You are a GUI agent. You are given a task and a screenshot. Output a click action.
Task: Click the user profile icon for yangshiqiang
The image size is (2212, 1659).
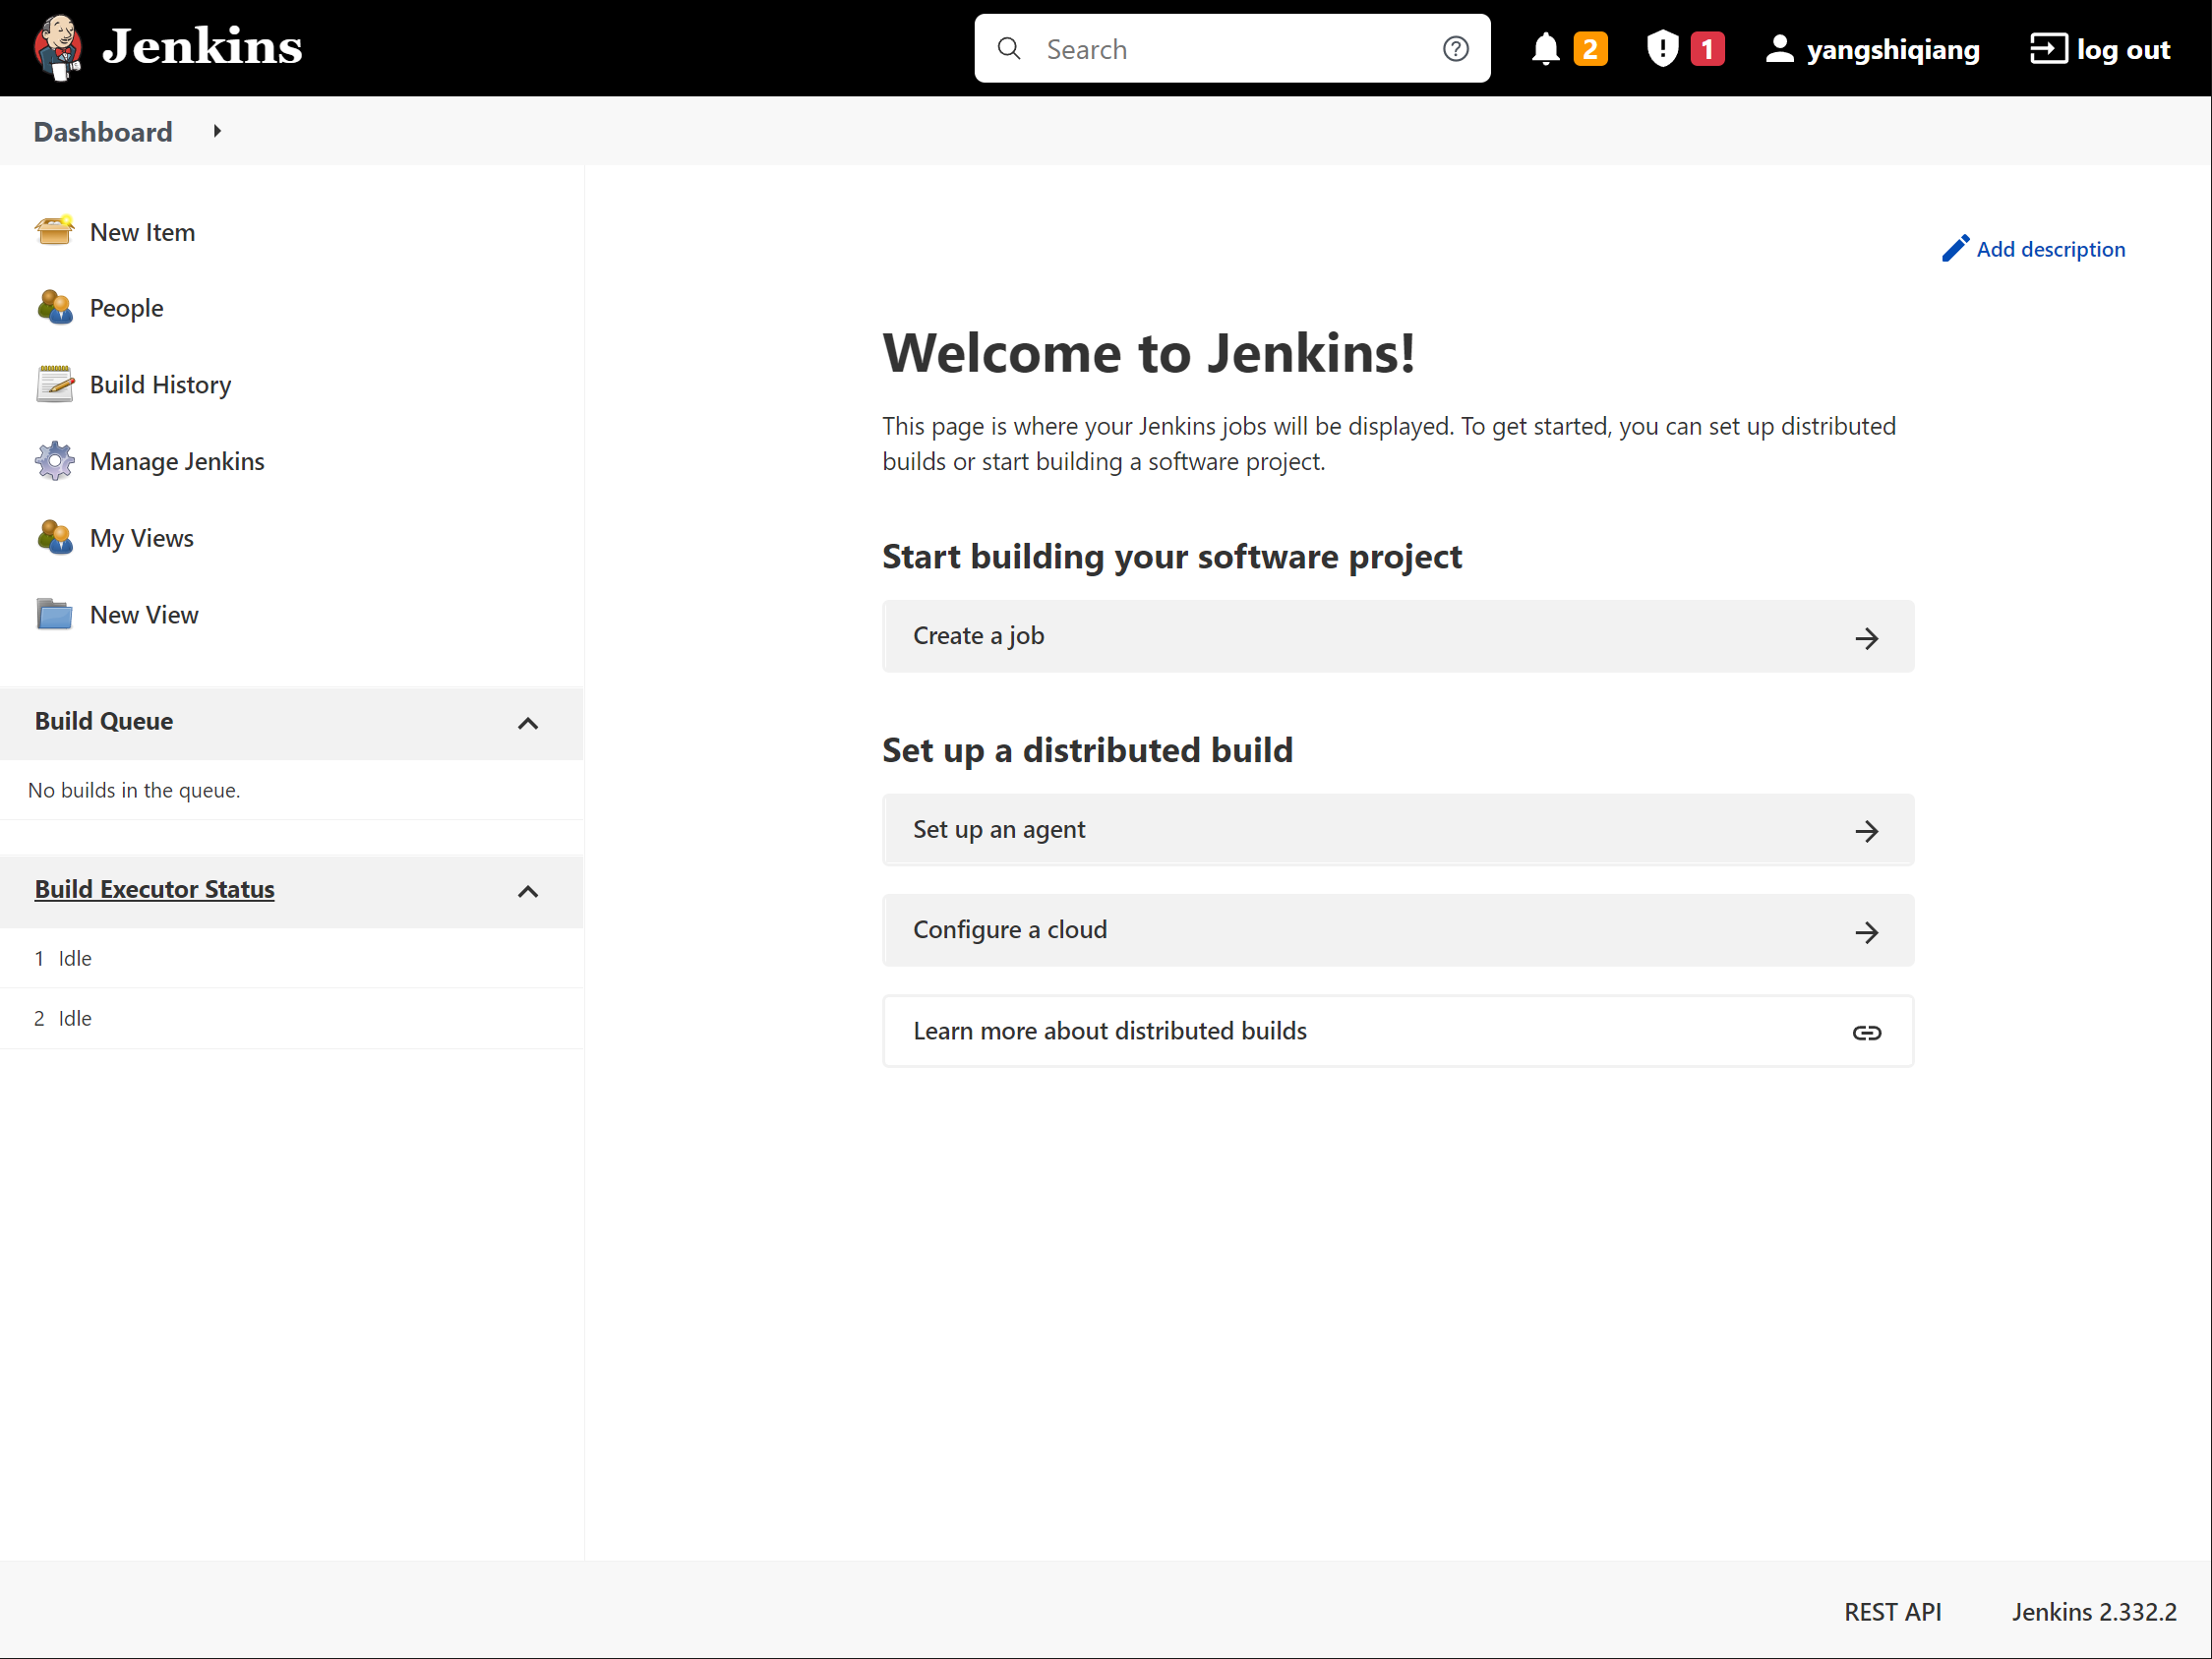(x=1781, y=48)
